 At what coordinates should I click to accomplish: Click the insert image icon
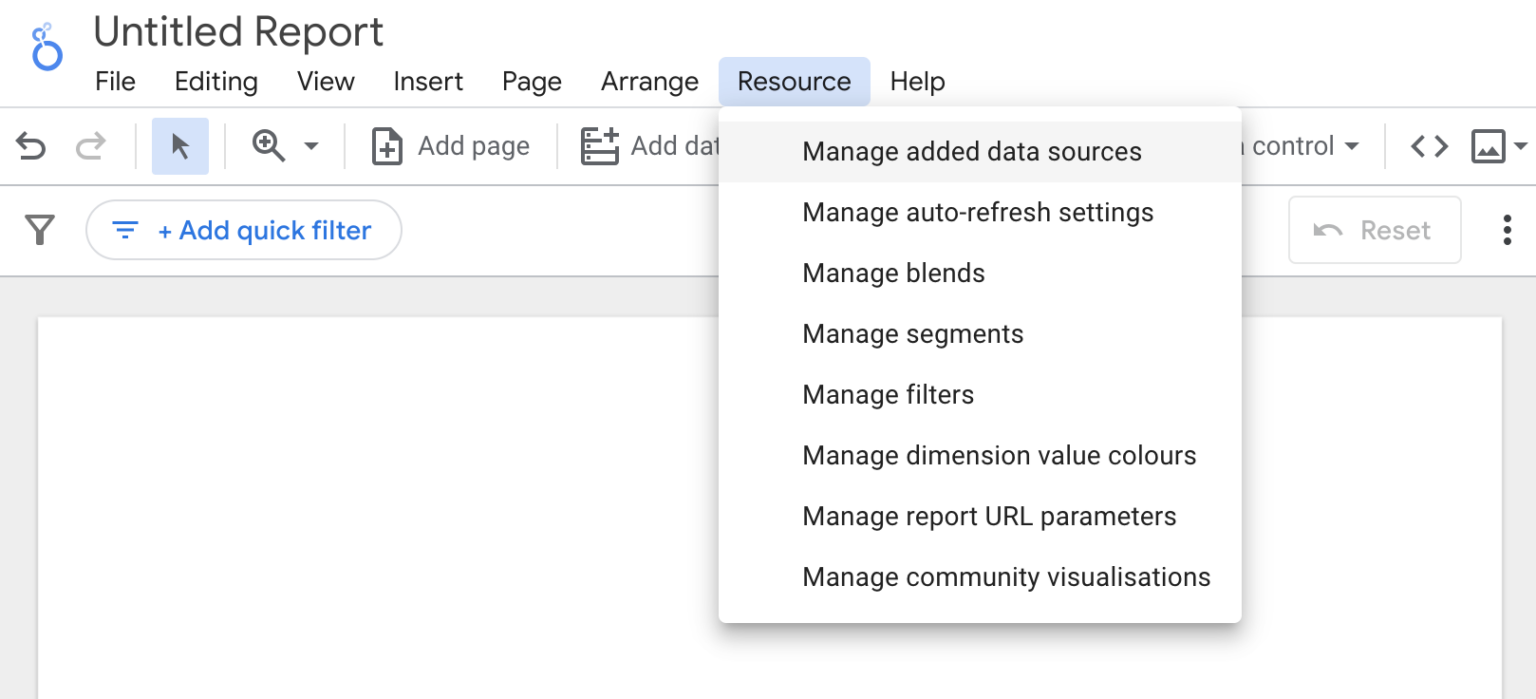(1487, 146)
